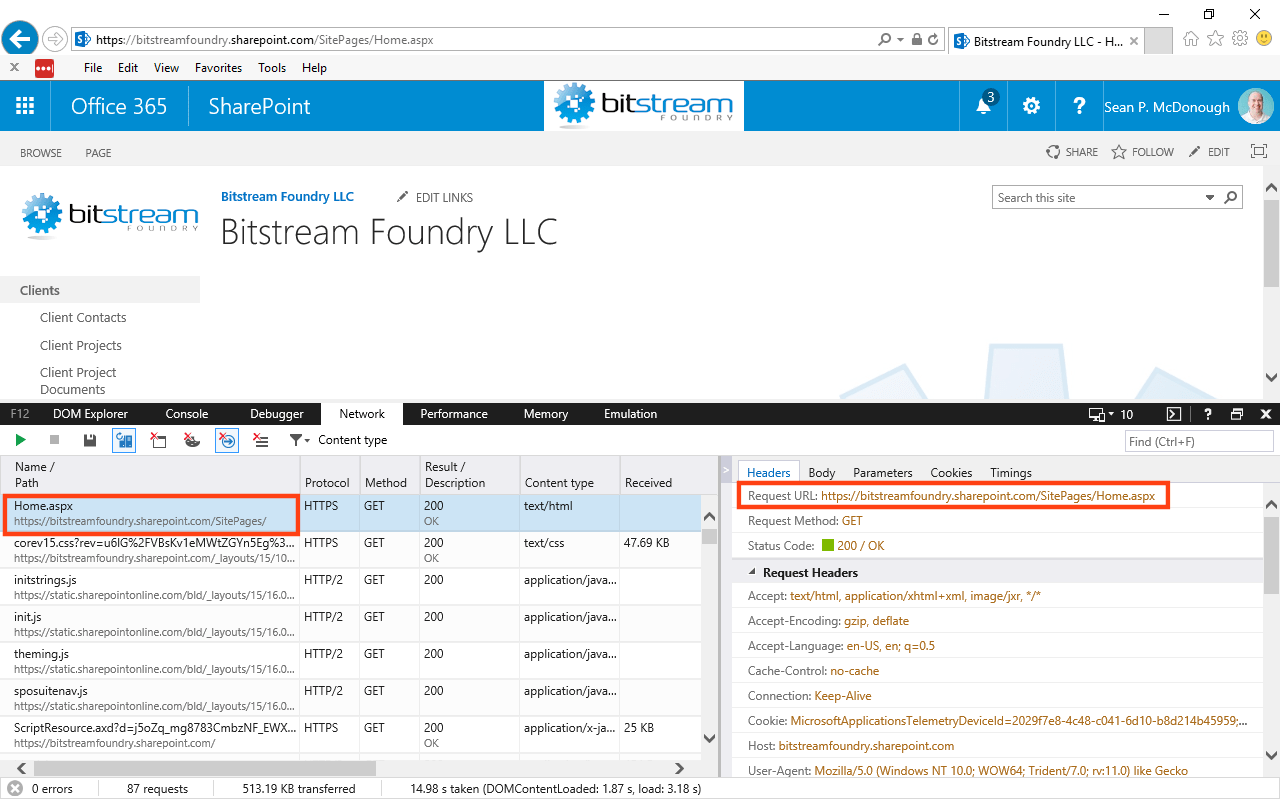Open SharePoint Settings gear

[1031, 105]
